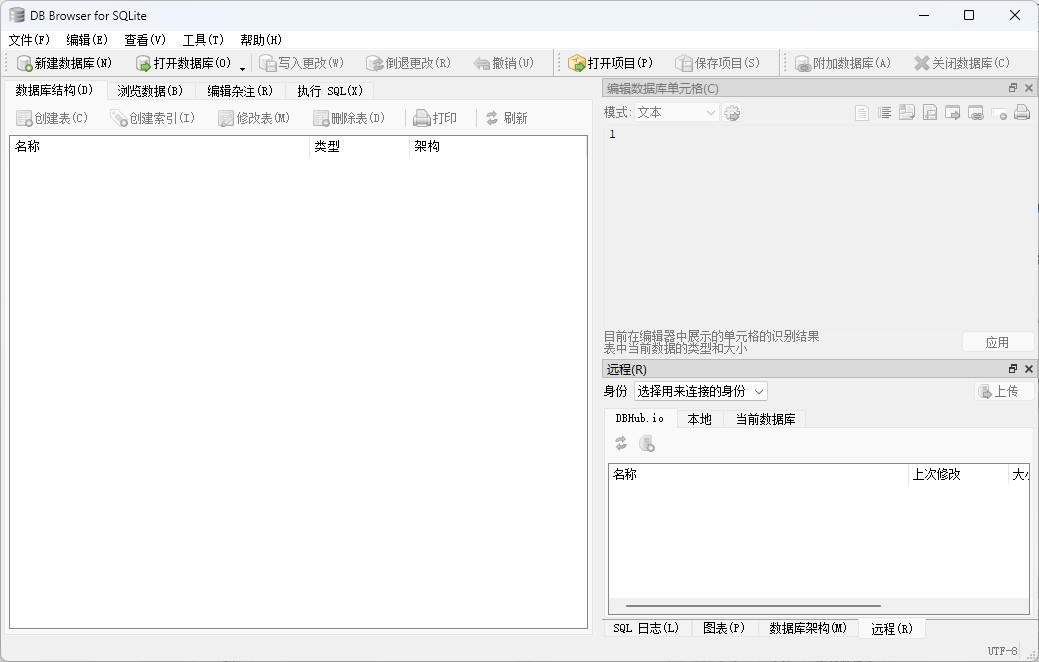Open the 文件(F) menu
Viewport: 1039px width, 662px height.
(x=28, y=40)
